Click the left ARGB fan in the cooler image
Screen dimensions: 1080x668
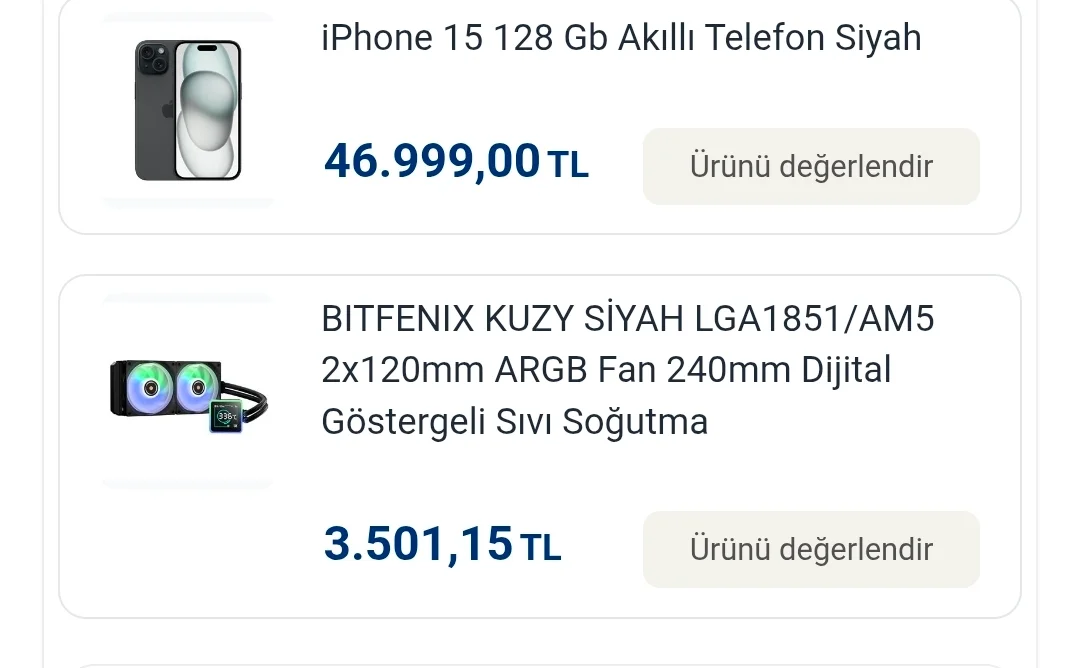coord(148,387)
